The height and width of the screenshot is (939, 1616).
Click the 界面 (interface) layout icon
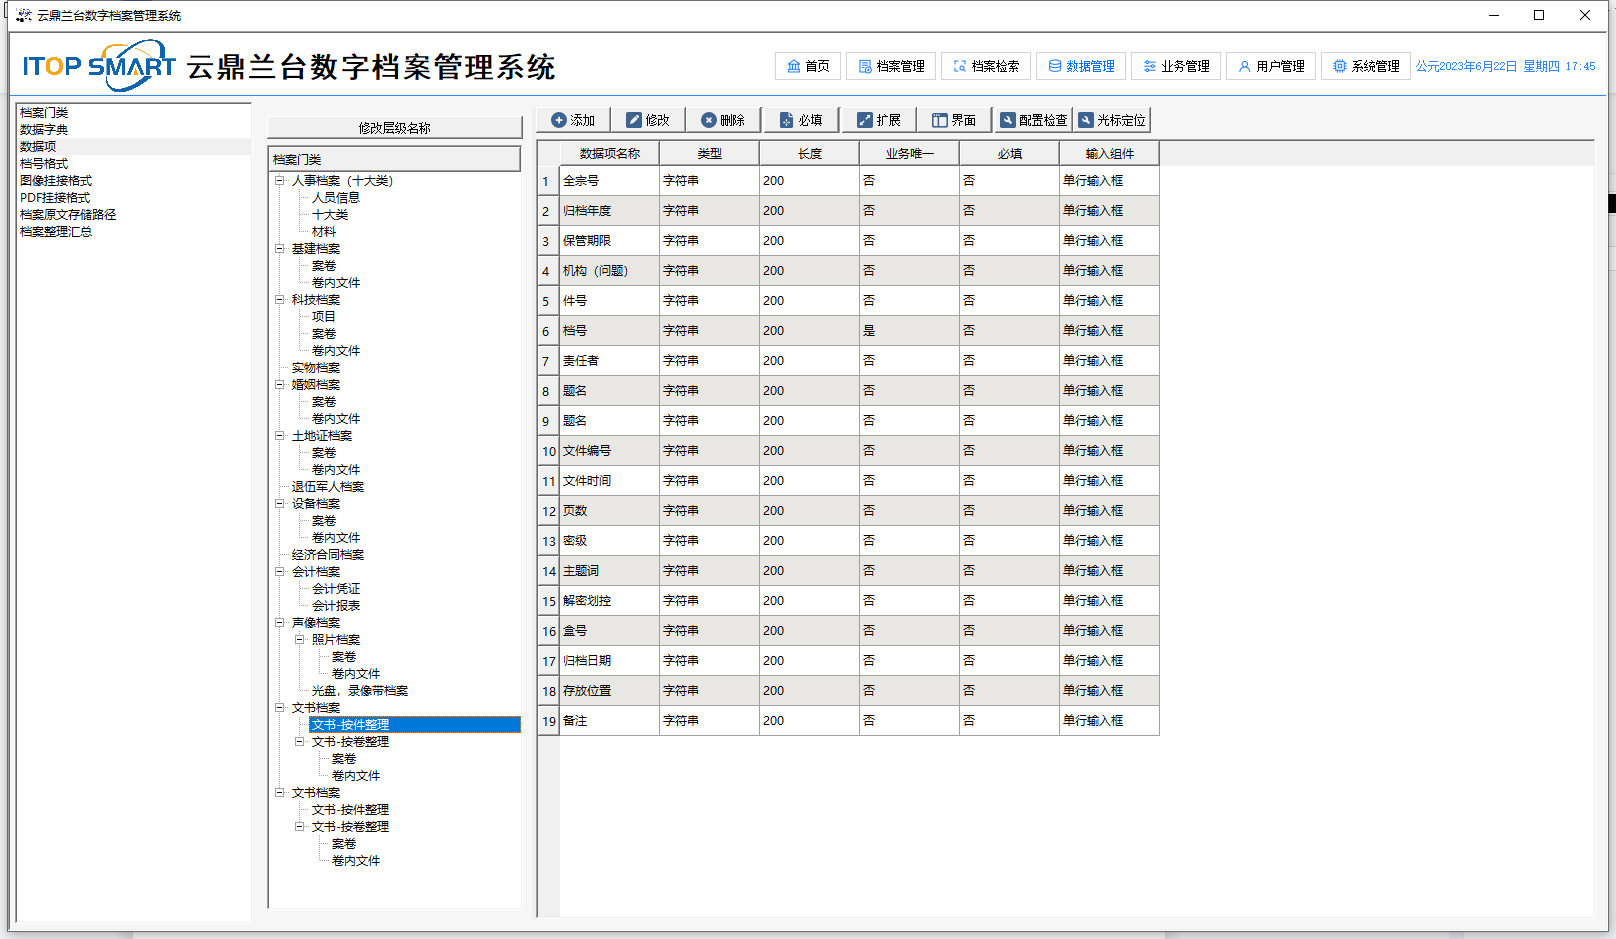click(940, 120)
